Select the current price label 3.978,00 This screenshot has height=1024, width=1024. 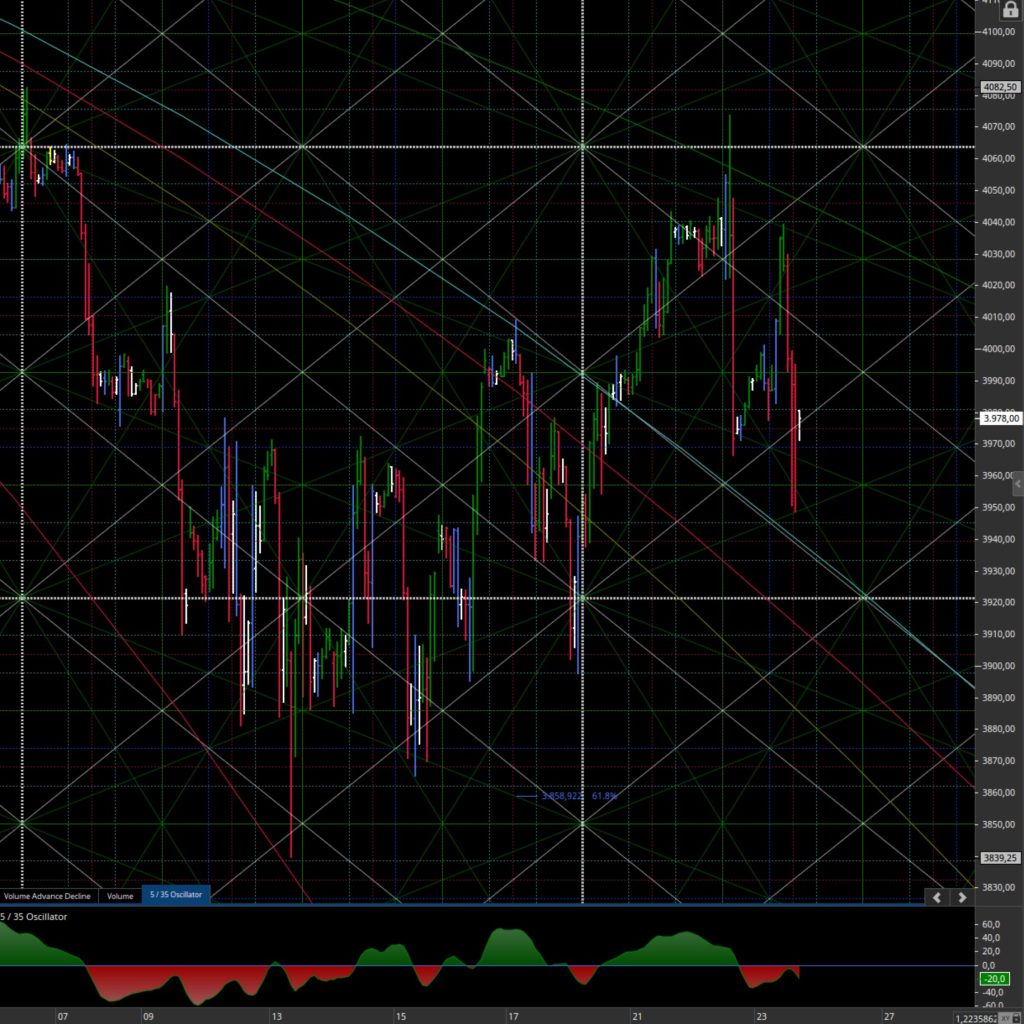point(1001,418)
